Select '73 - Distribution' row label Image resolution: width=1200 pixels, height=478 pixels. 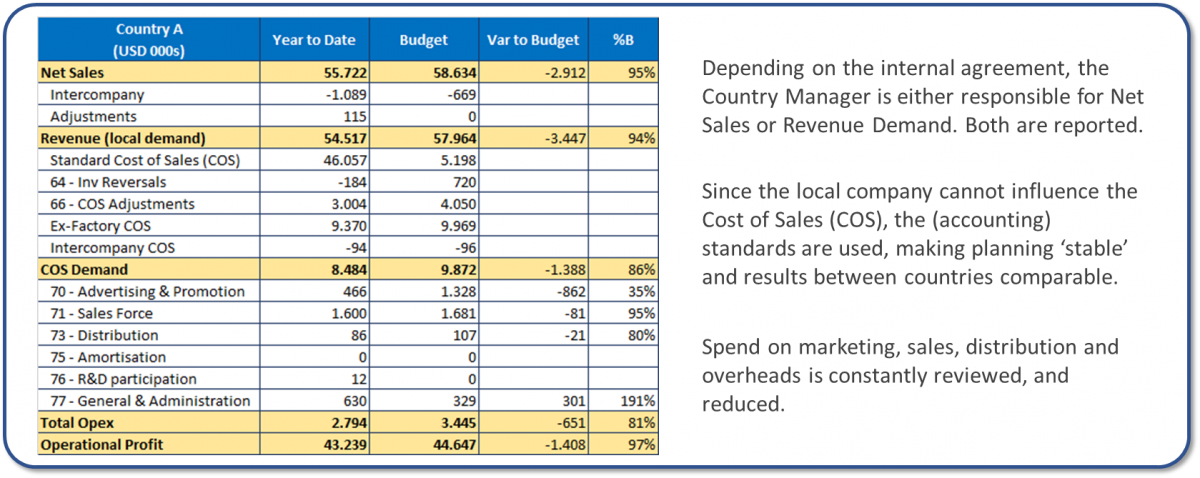(104, 336)
